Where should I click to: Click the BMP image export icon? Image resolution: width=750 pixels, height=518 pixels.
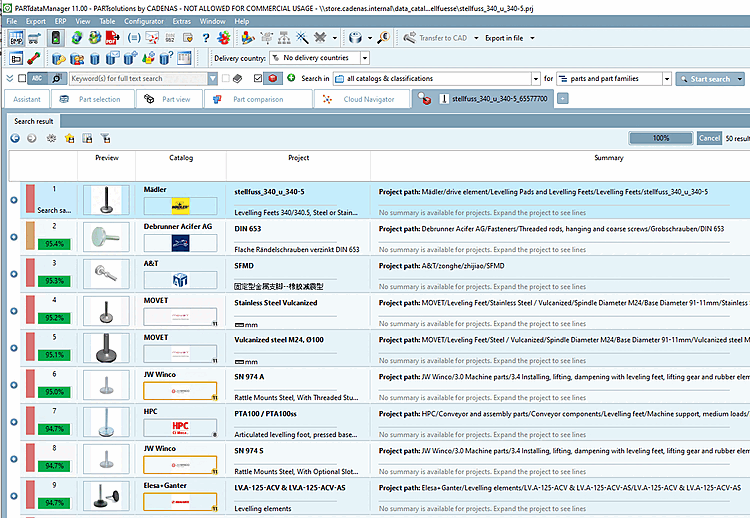click(18, 38)
